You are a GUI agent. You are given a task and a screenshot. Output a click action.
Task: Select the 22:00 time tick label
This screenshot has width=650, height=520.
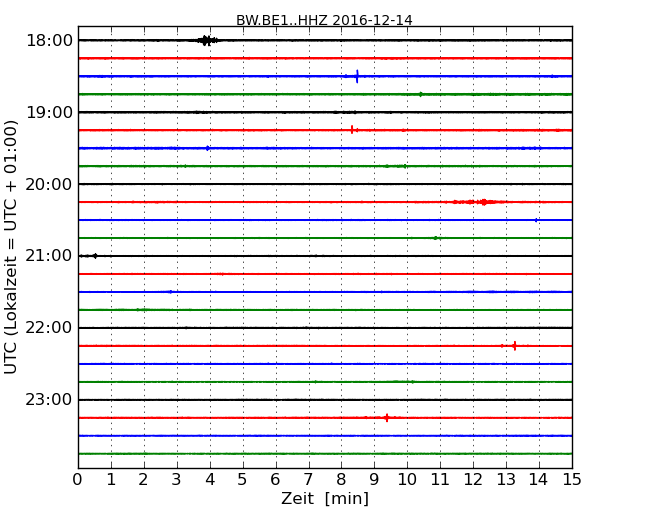tap(49, 328)
